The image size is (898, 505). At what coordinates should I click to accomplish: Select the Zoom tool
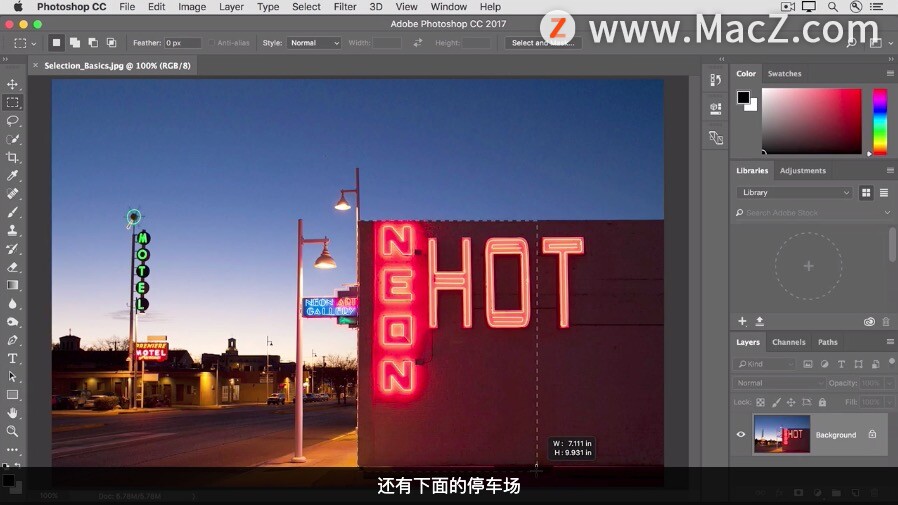pos(12,431)
